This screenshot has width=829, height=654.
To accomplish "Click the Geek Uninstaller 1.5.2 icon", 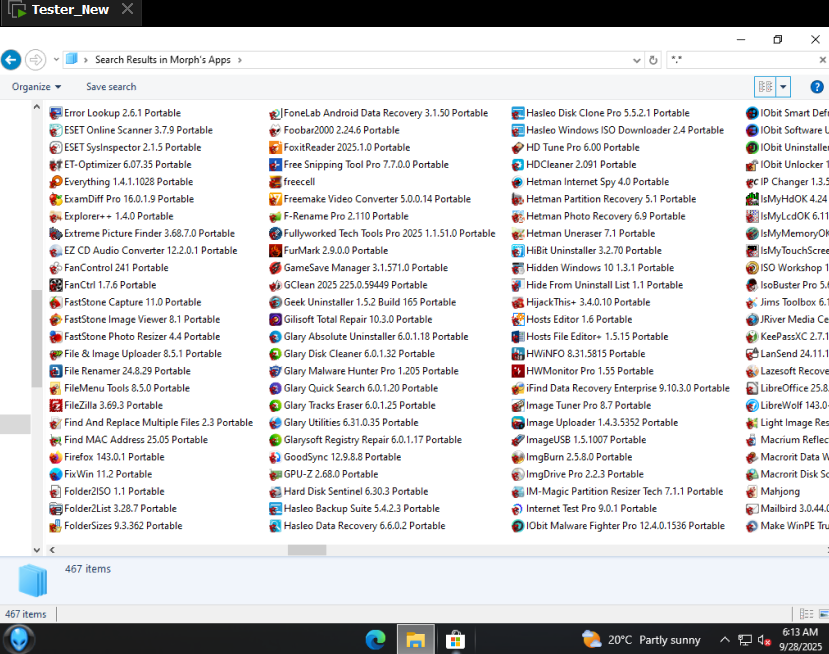I will pos(275,302).
